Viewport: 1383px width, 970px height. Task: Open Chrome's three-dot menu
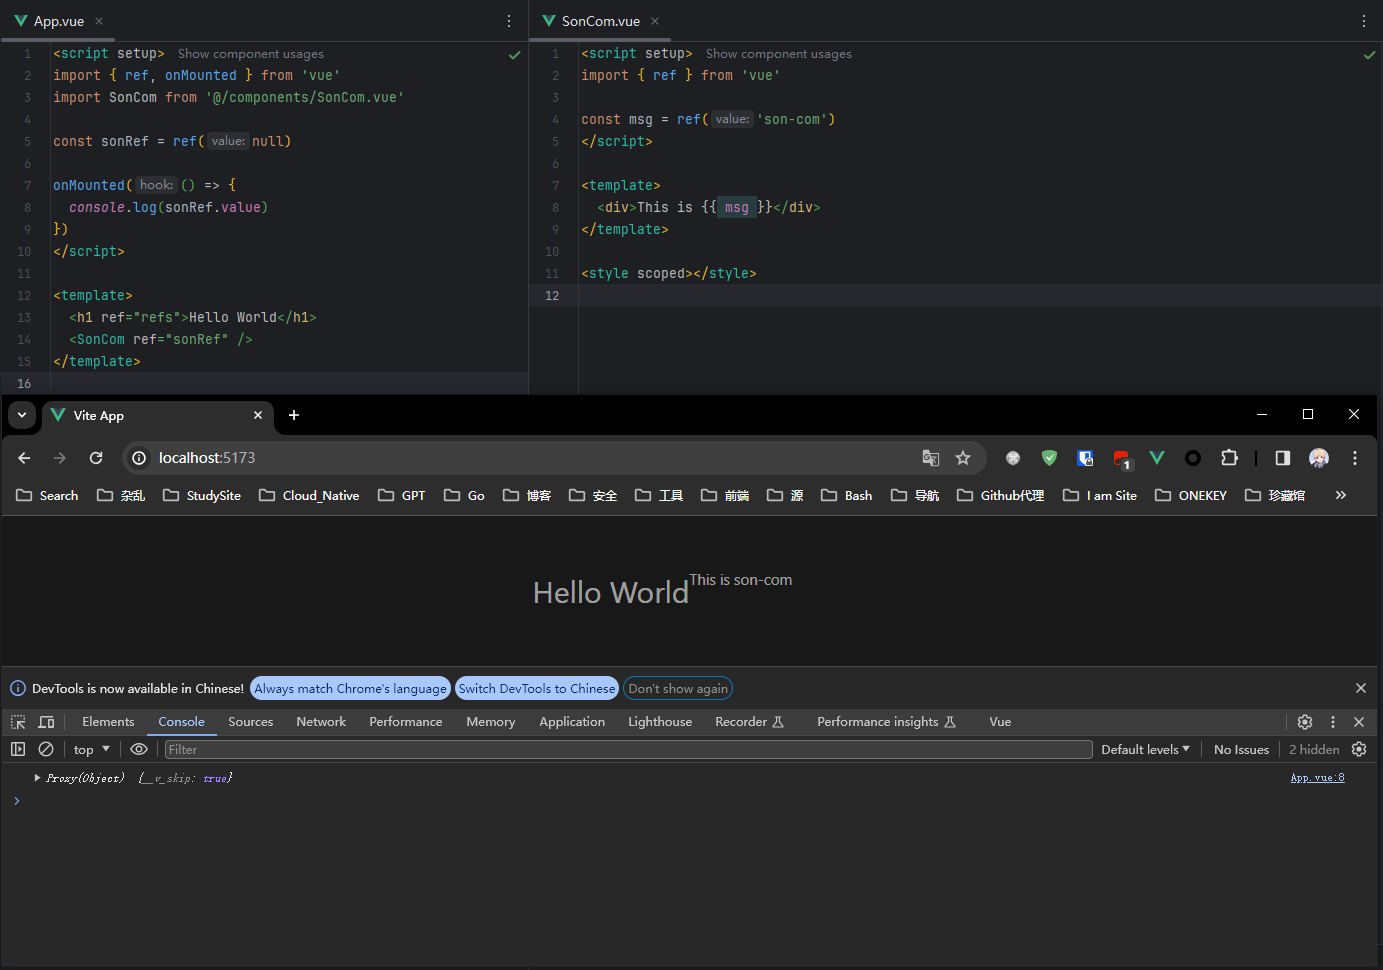point(1355,458)
